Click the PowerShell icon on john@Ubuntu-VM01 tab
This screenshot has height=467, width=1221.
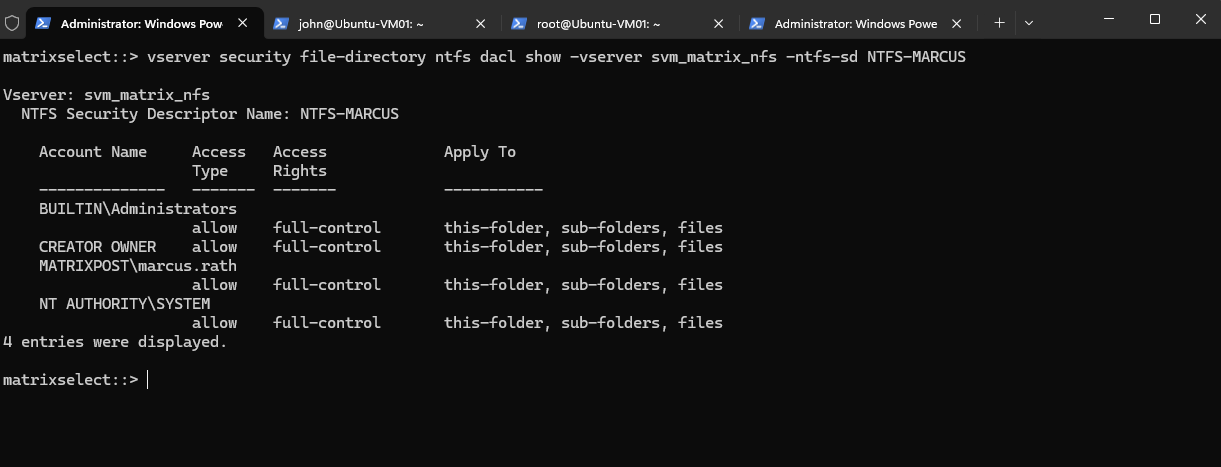click(x=281, y=23)
